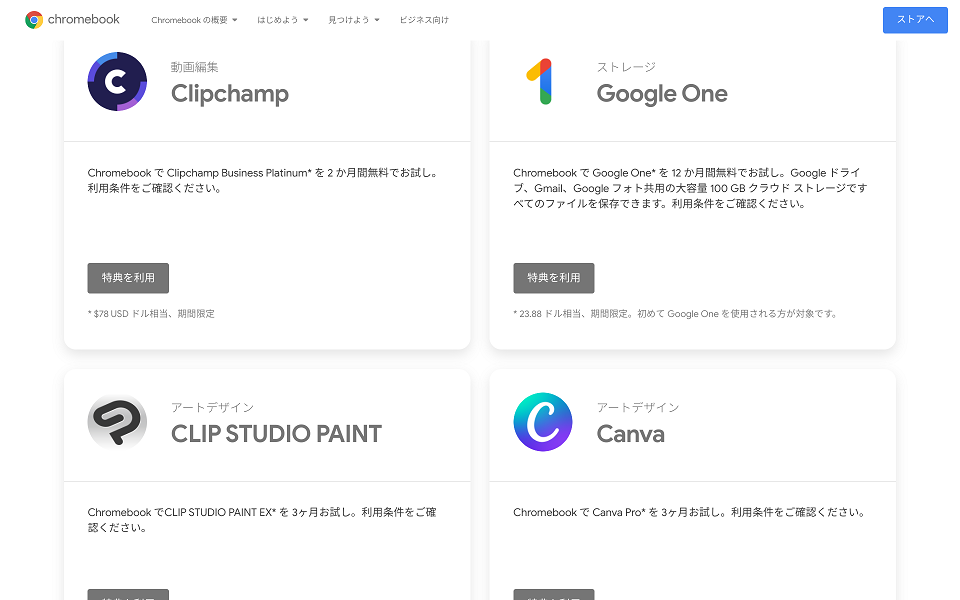The height and width of the screenshot is (600, 960).
Task: Click the $78 USD footnote text
Action: (x=151, y=313)
